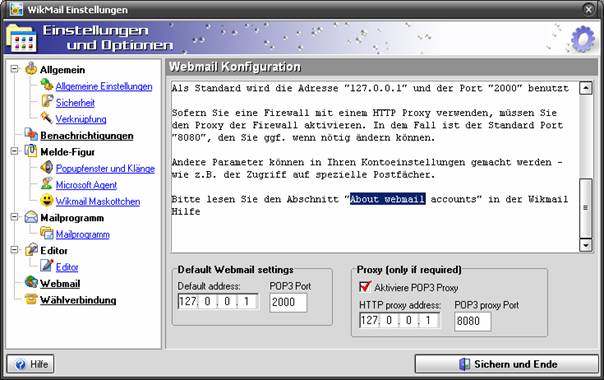Click the Editor child pencil icon
Screen dimensions: 604x380
(x=47, y=266)
